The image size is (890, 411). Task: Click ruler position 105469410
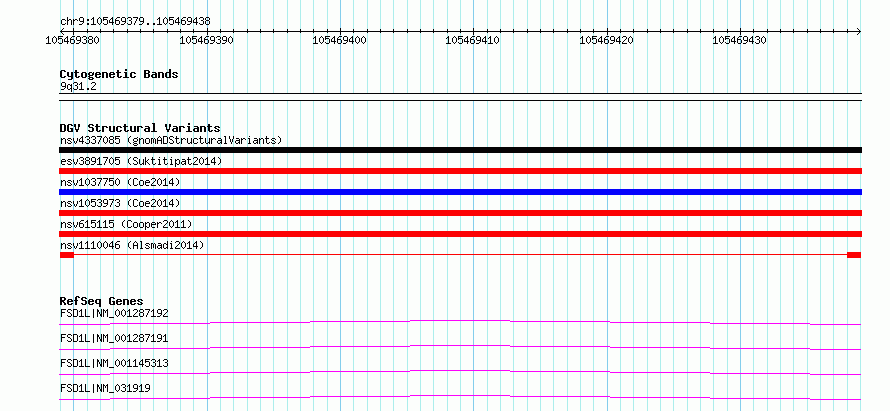pos(473,40)
